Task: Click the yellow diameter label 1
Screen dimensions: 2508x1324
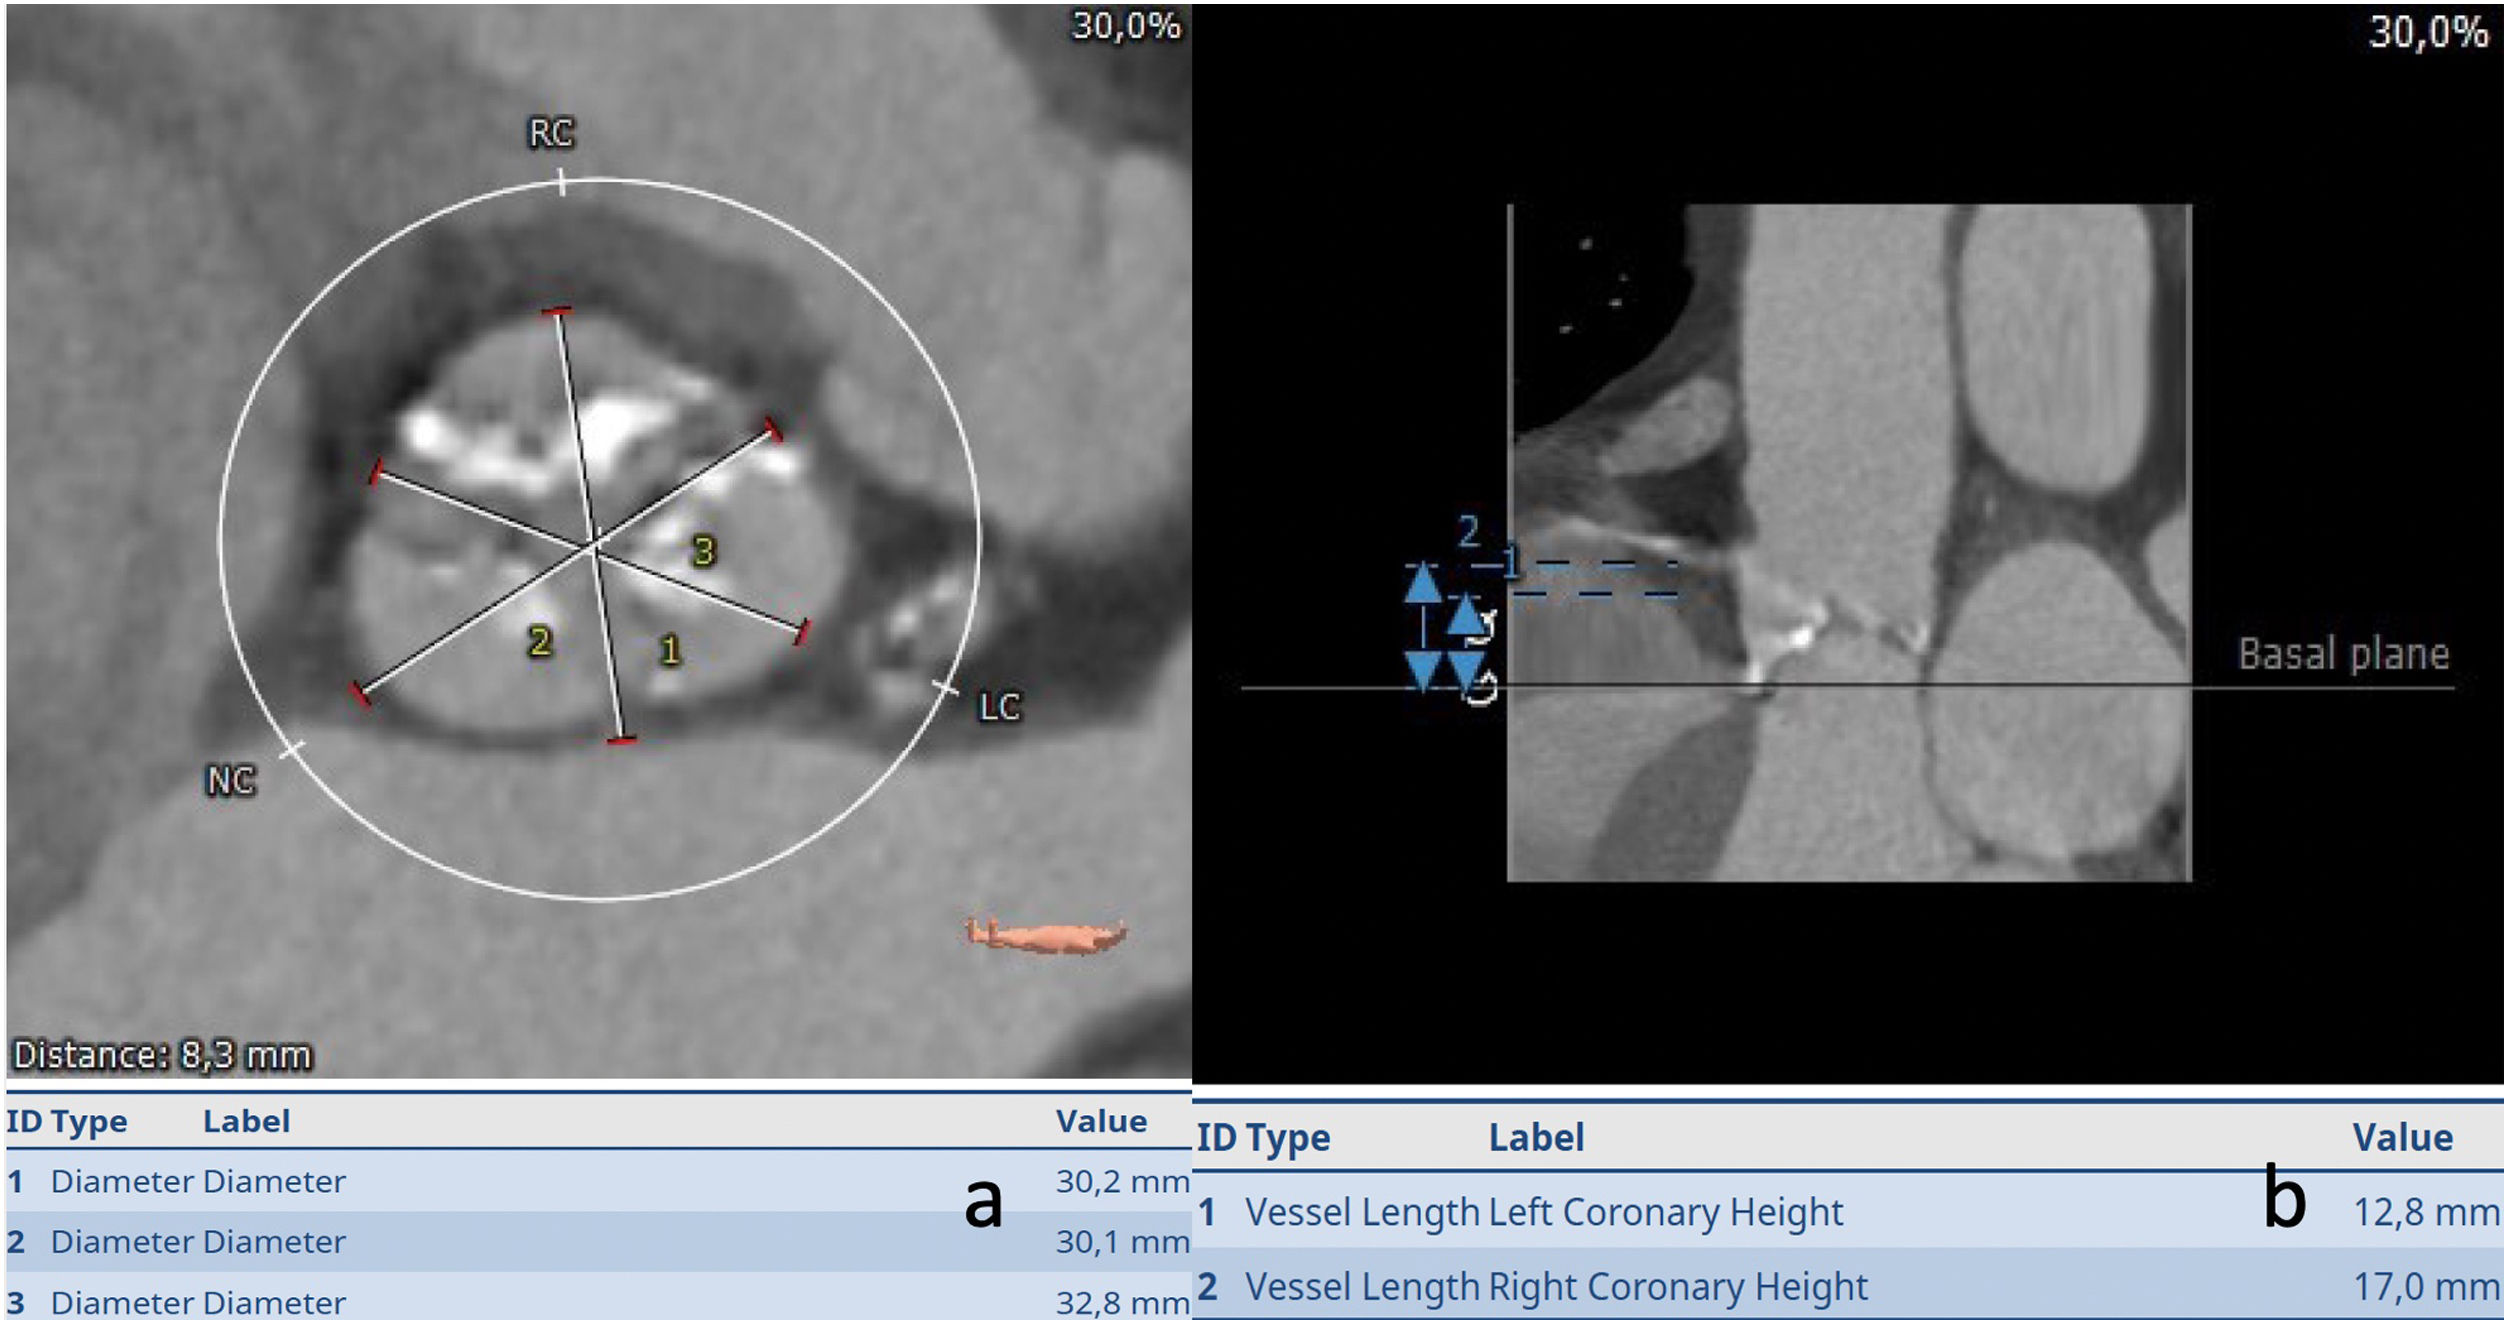Action: click(x=670, y=651)
